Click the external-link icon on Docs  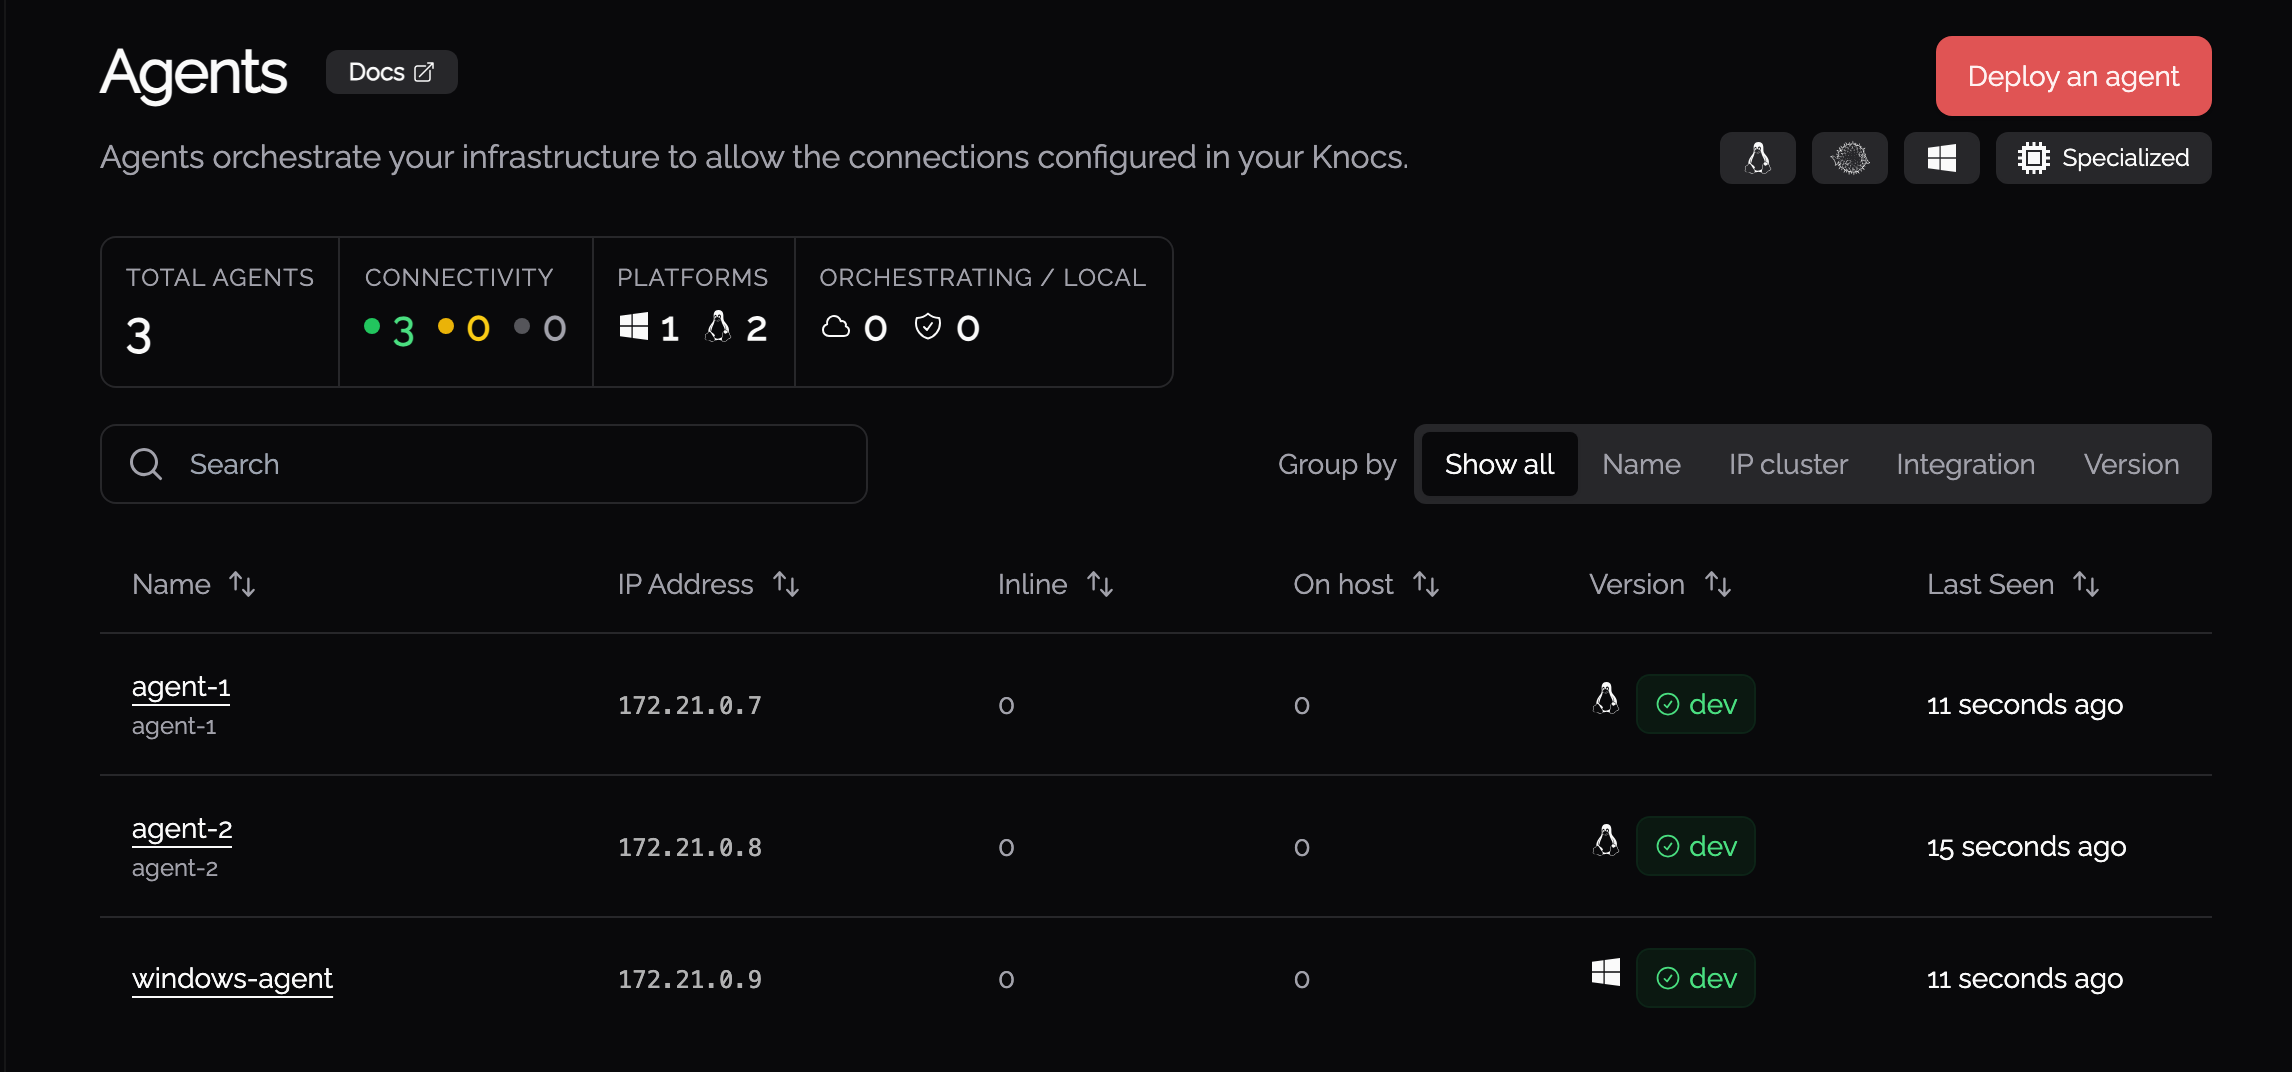(x=424, y=72)
